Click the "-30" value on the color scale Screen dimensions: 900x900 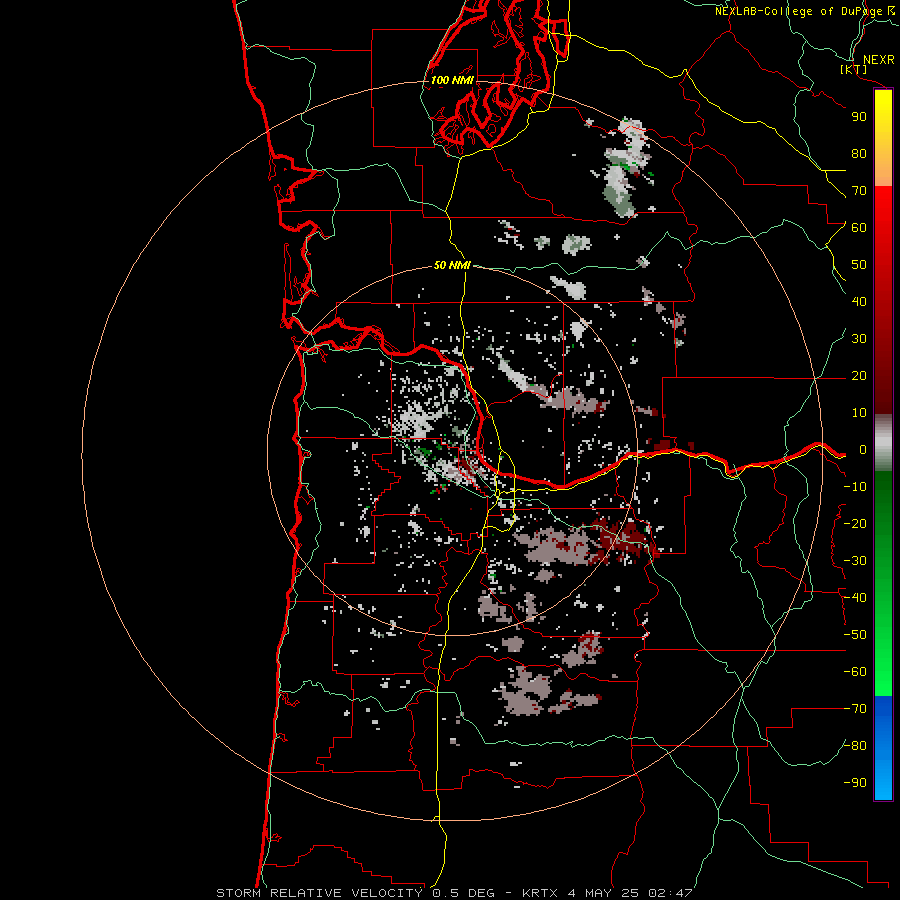855,561
